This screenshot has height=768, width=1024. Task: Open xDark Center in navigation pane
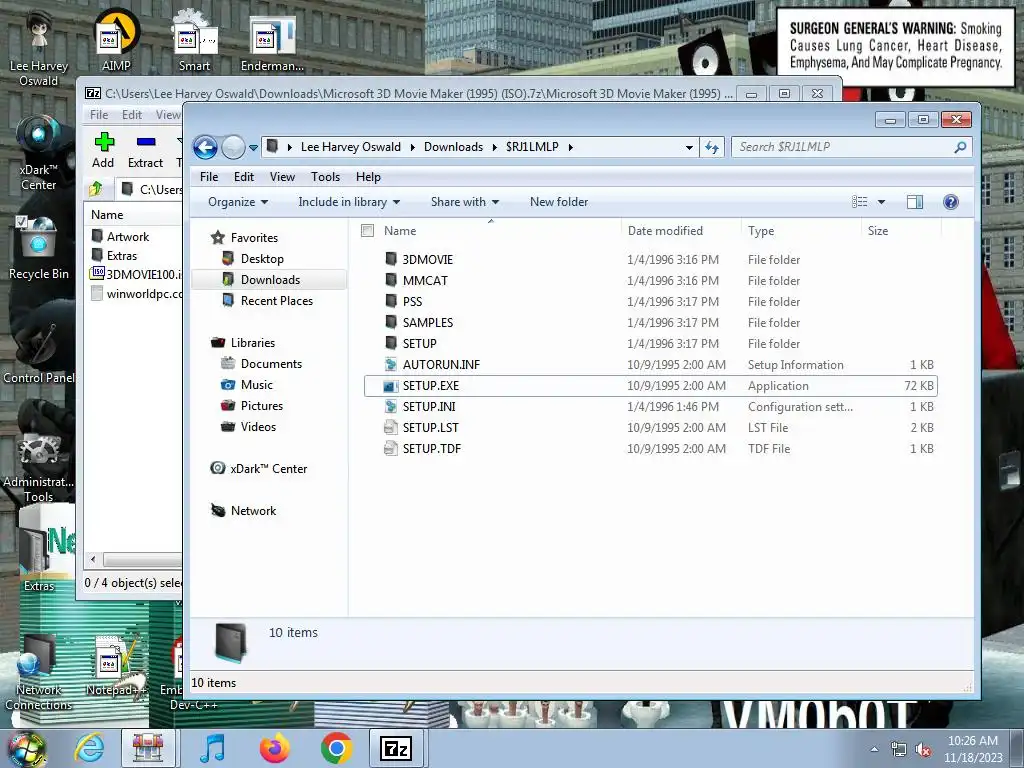(268, 469)
